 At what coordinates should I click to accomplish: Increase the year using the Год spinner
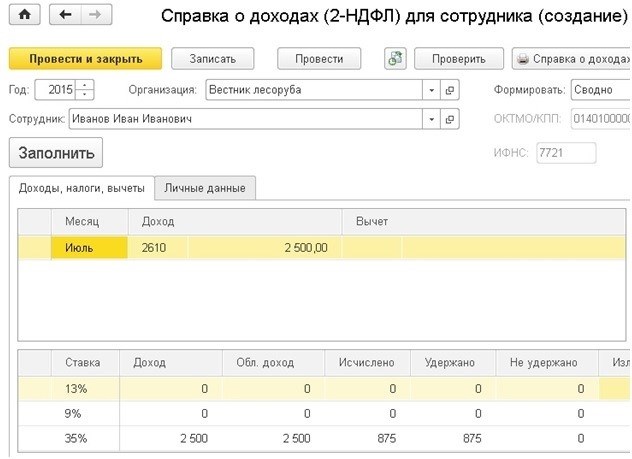click(x=86, y=85)
